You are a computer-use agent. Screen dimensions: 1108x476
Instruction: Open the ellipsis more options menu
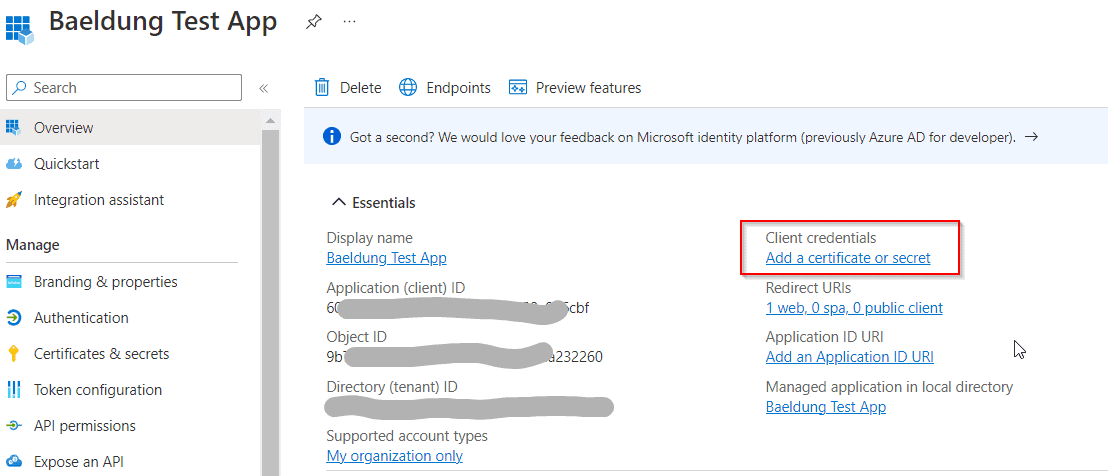[x=349, y=22]
